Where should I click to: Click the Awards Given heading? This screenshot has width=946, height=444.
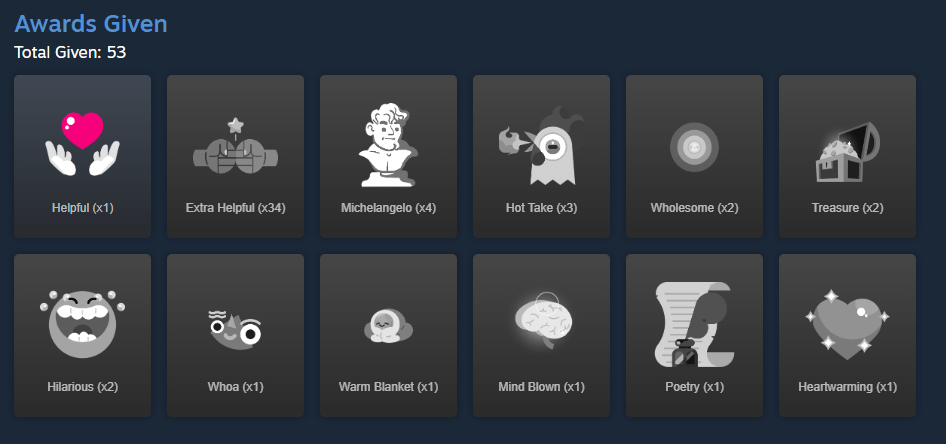click(91, 24)
